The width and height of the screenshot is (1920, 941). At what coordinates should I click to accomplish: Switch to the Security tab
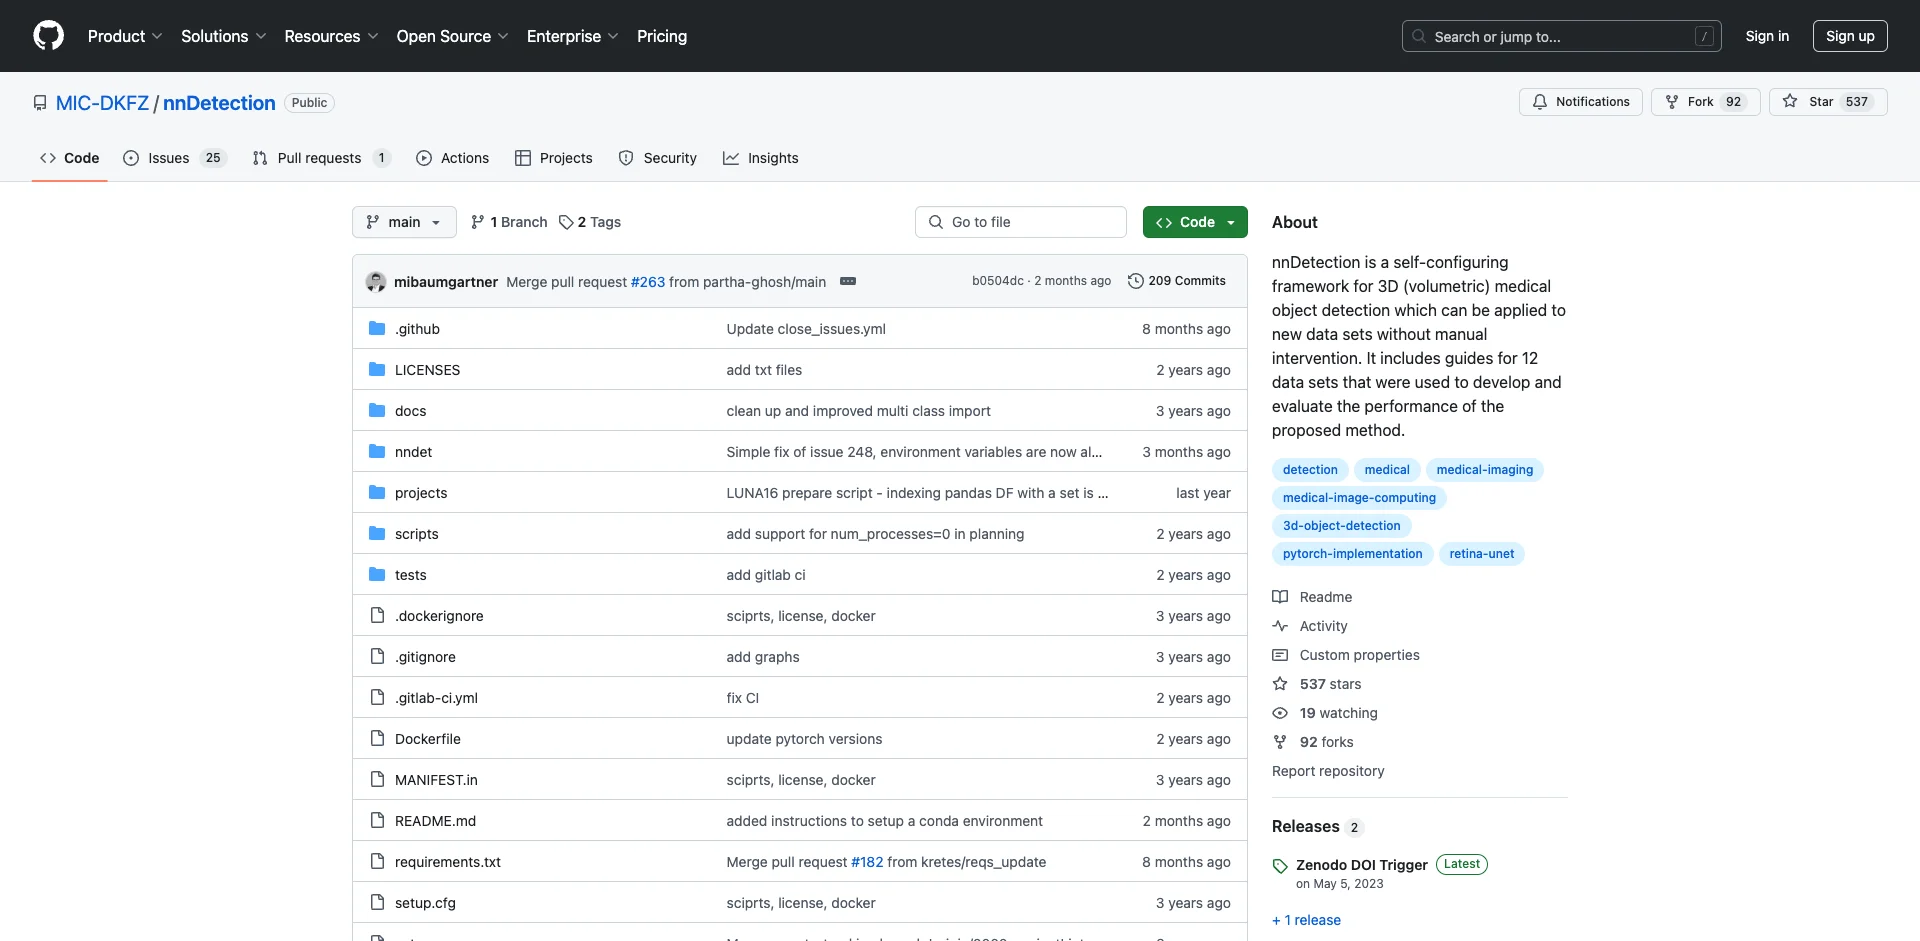point(658,158)
